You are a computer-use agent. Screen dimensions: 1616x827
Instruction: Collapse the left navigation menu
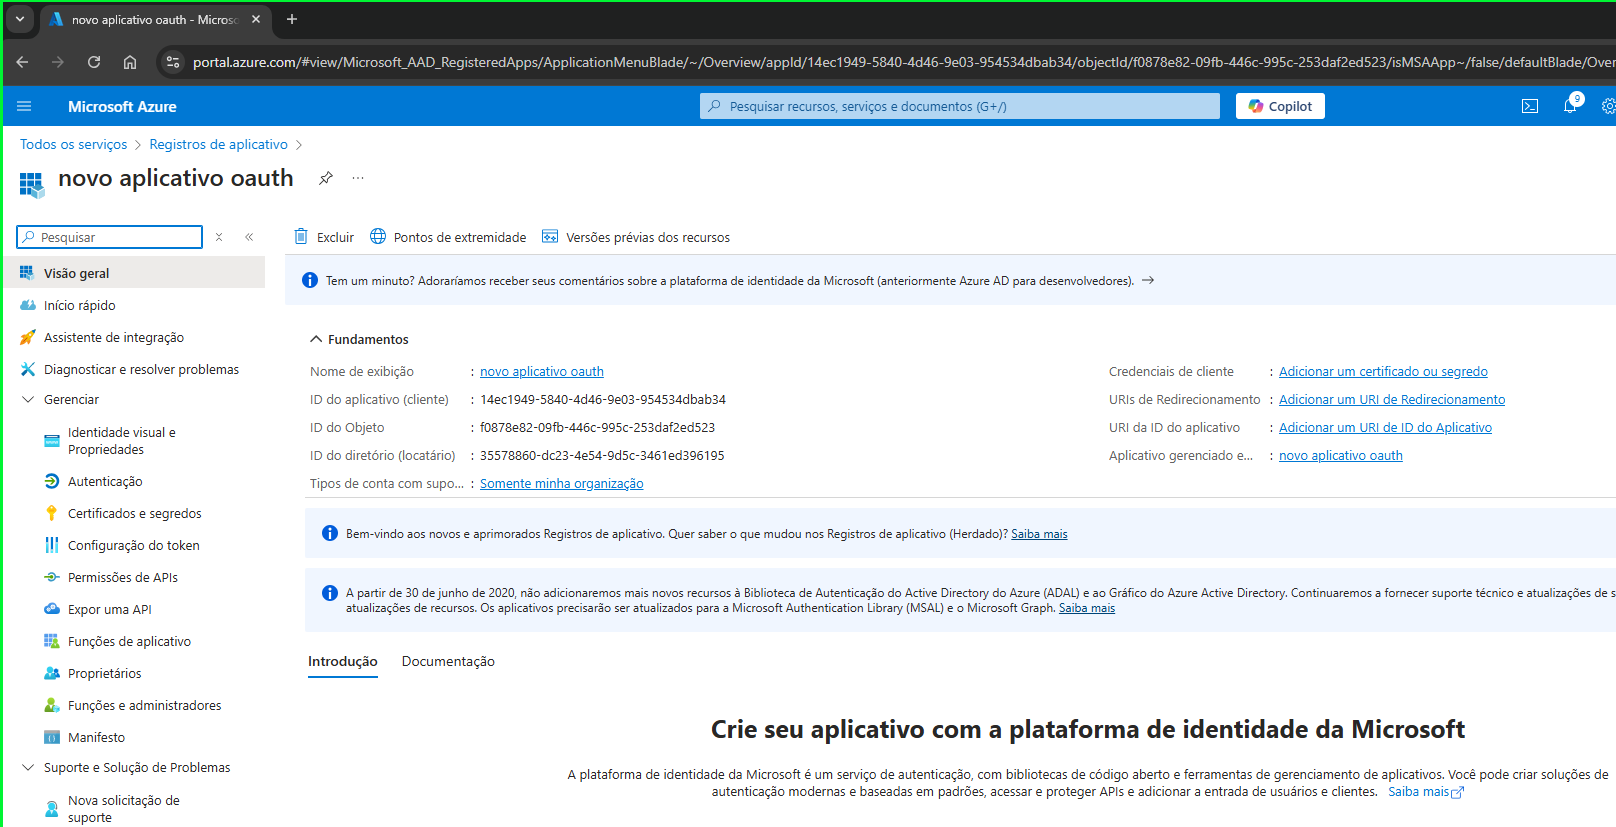point(249,237)
